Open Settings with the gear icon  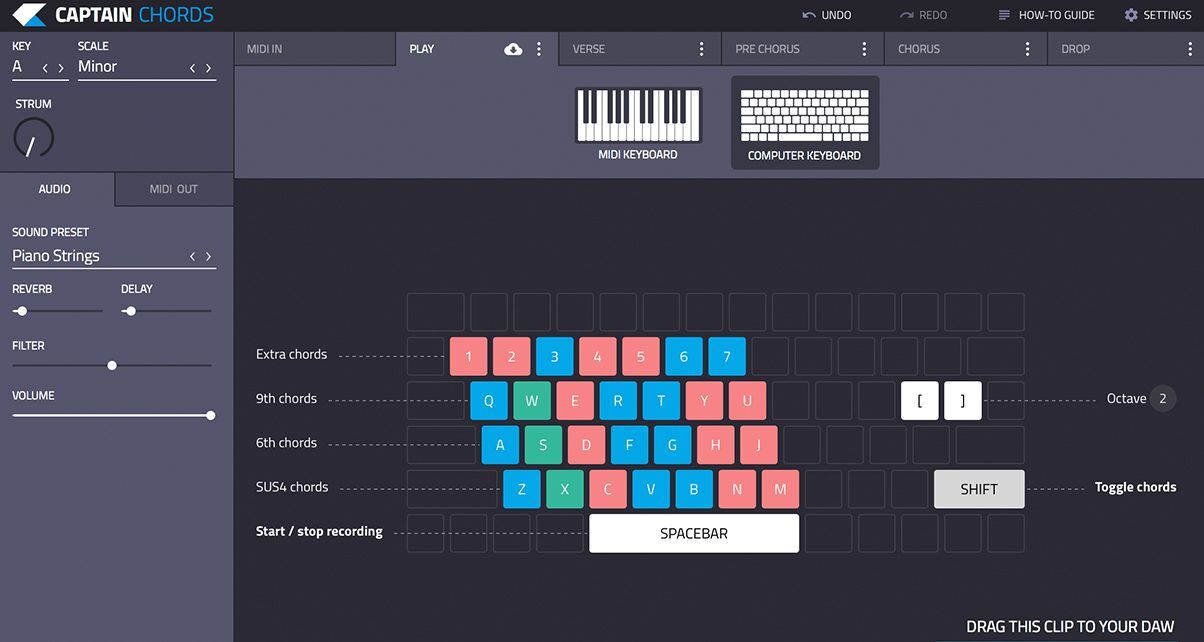pos(1131,15)
